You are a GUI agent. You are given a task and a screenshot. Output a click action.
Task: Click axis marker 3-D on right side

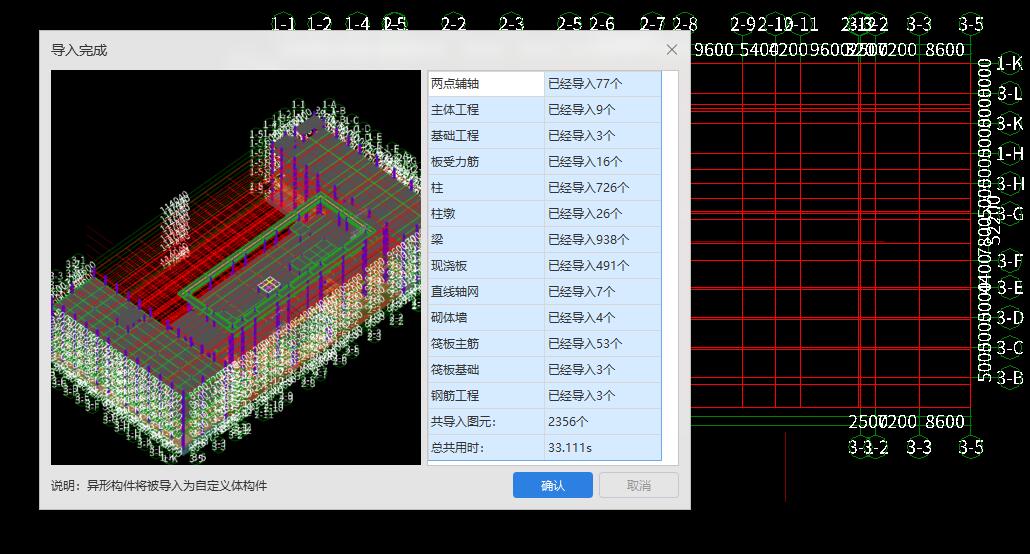click(1010, 318)
